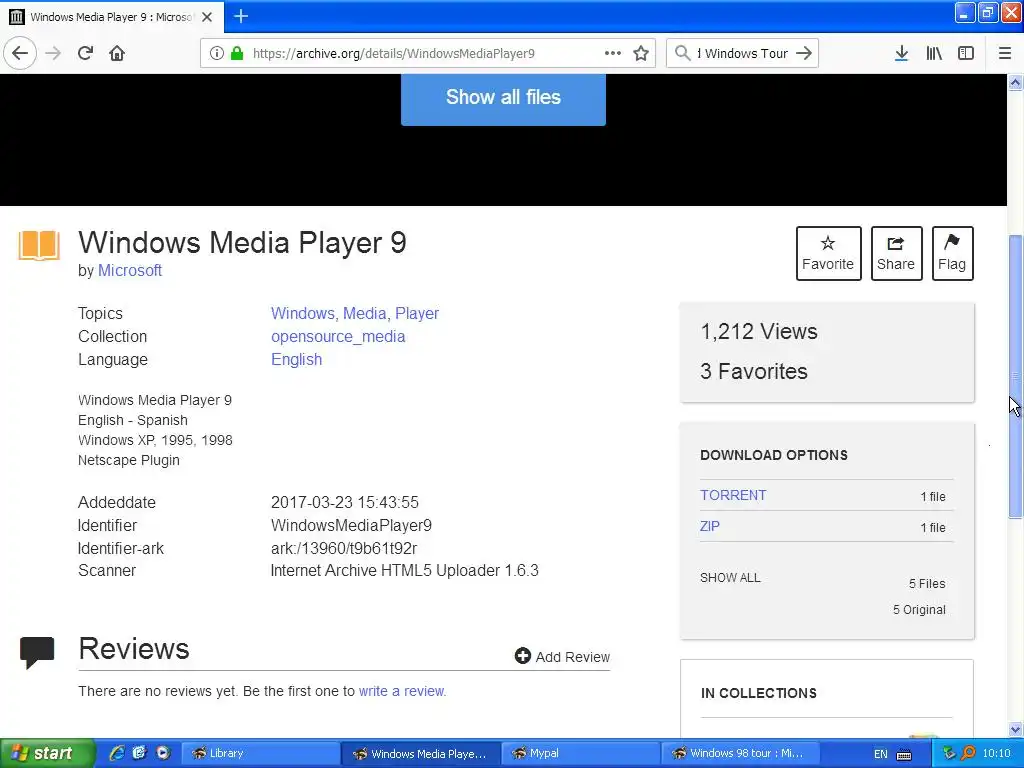The height and width of the screenshot is (768, 1024).
Task: Click the 3 Favorites text
Action: pos(754,372)
